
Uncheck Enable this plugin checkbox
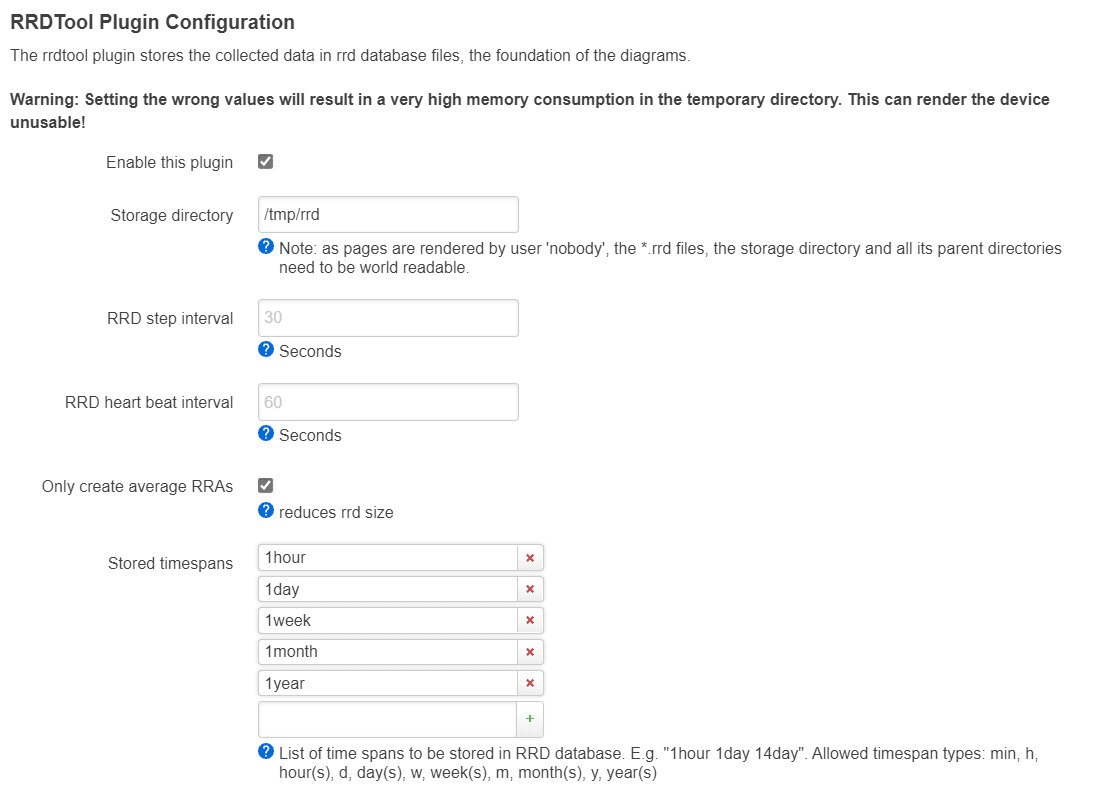[265, 162]
